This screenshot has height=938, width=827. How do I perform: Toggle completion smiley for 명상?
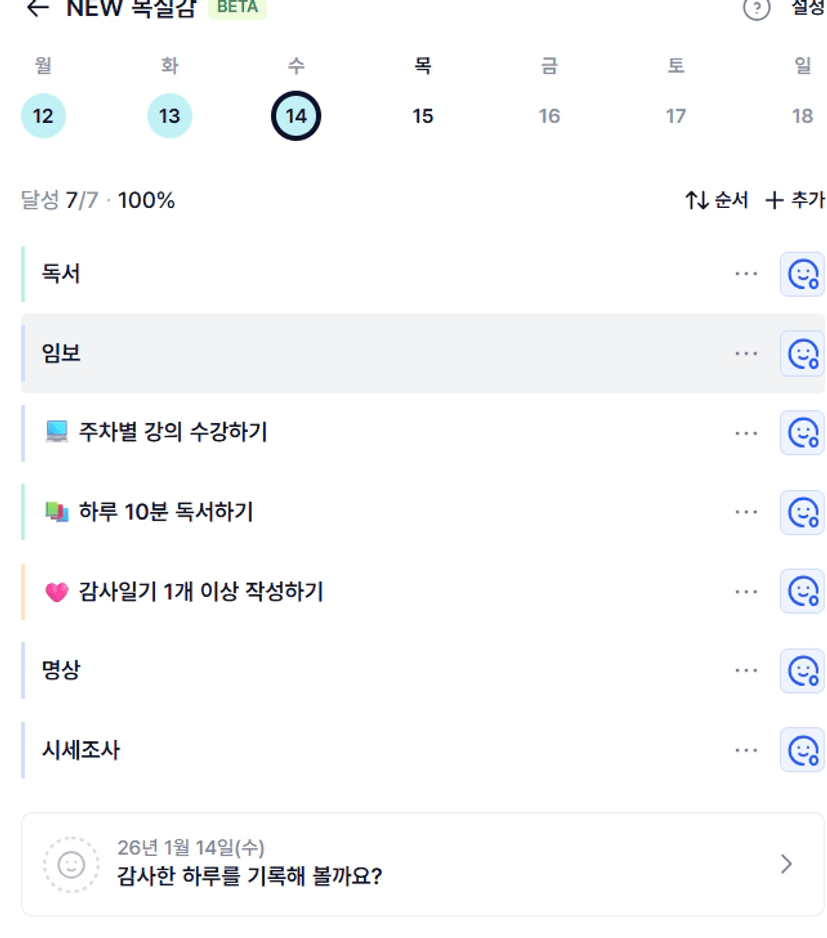pyautogui.click(x=802, y=670)
